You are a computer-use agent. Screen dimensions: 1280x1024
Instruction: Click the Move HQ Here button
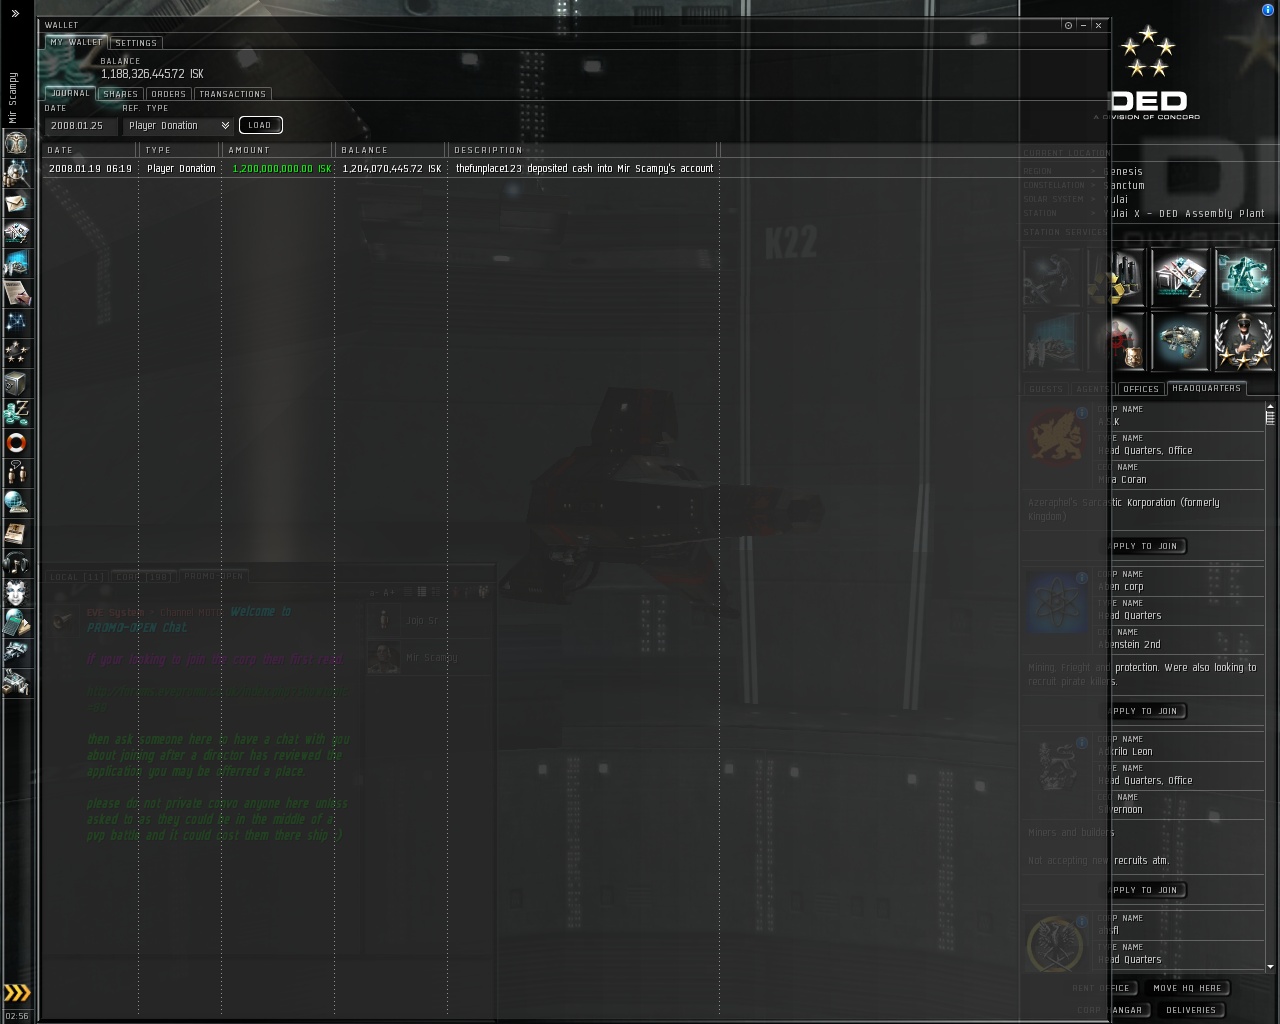click(x=1187, y=988)
